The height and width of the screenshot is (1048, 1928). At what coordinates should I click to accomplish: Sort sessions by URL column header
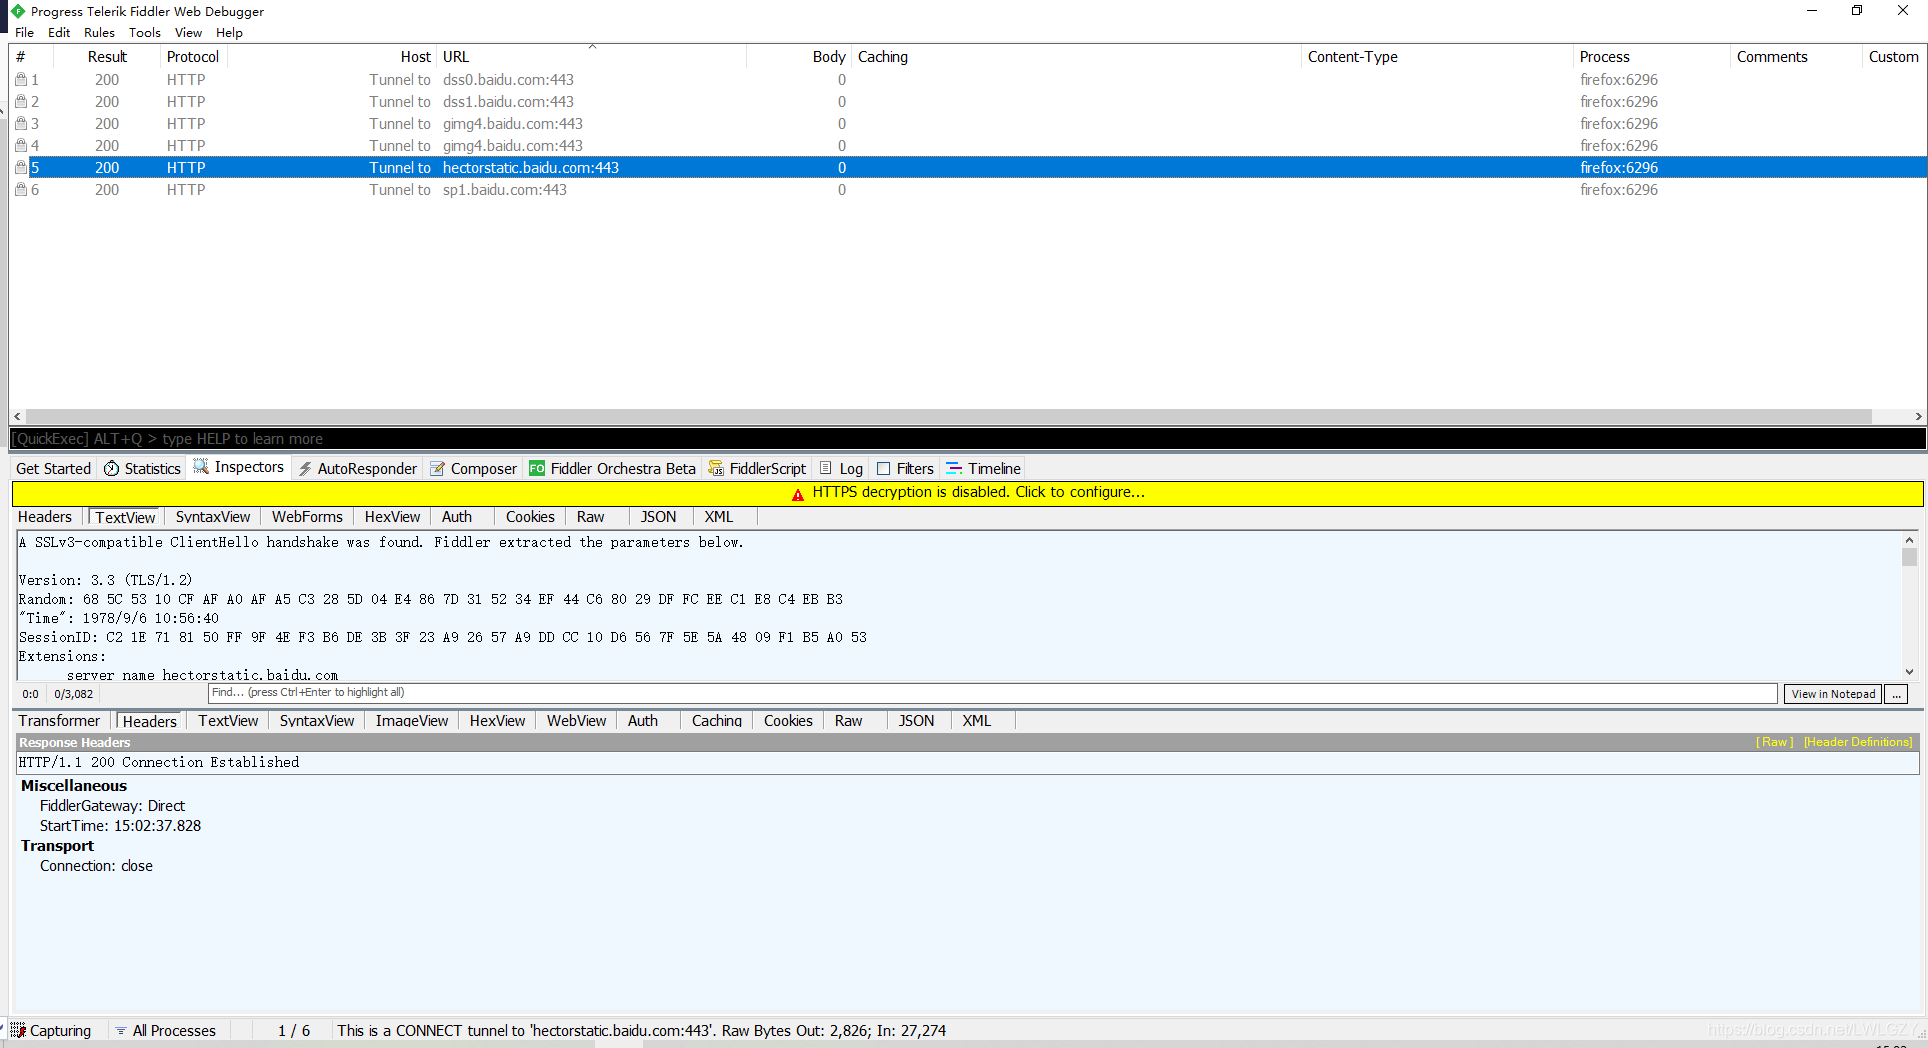pos(592,57)
